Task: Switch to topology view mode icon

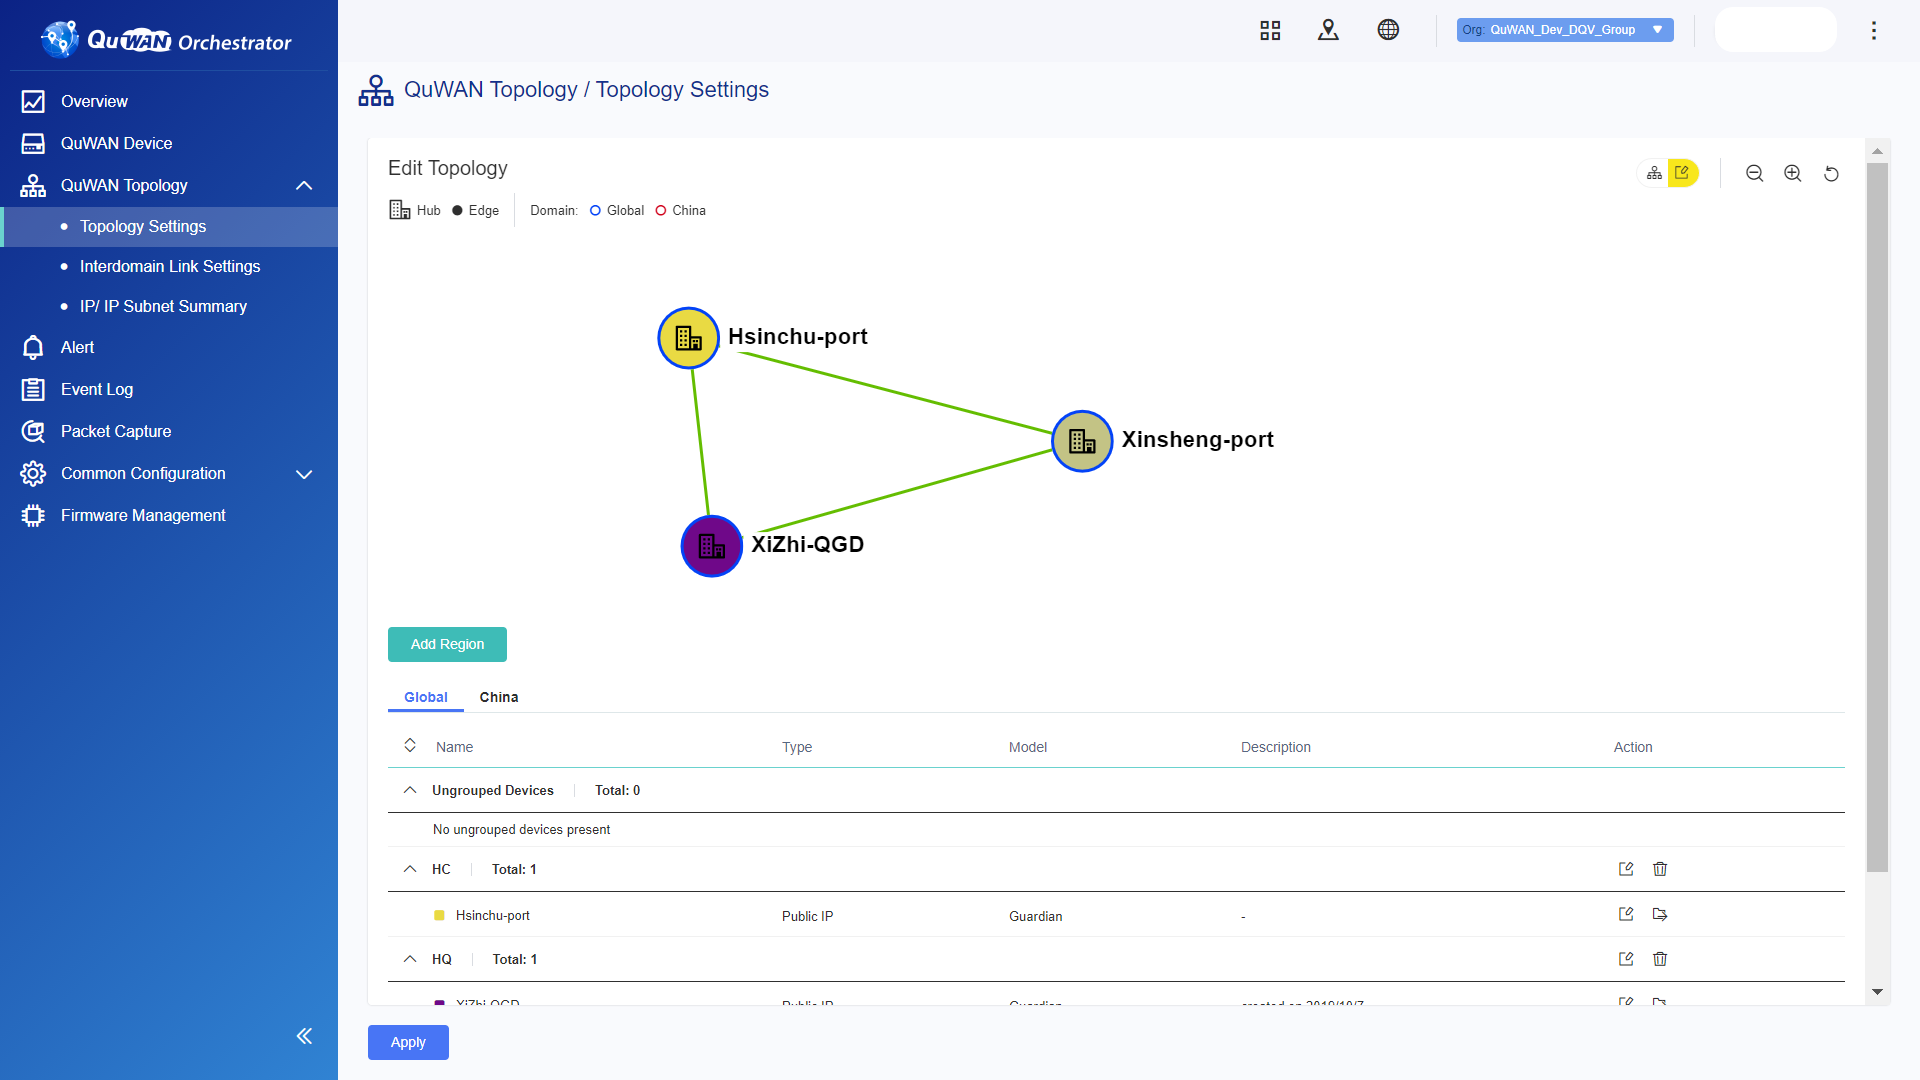Action: point(1654,172)
